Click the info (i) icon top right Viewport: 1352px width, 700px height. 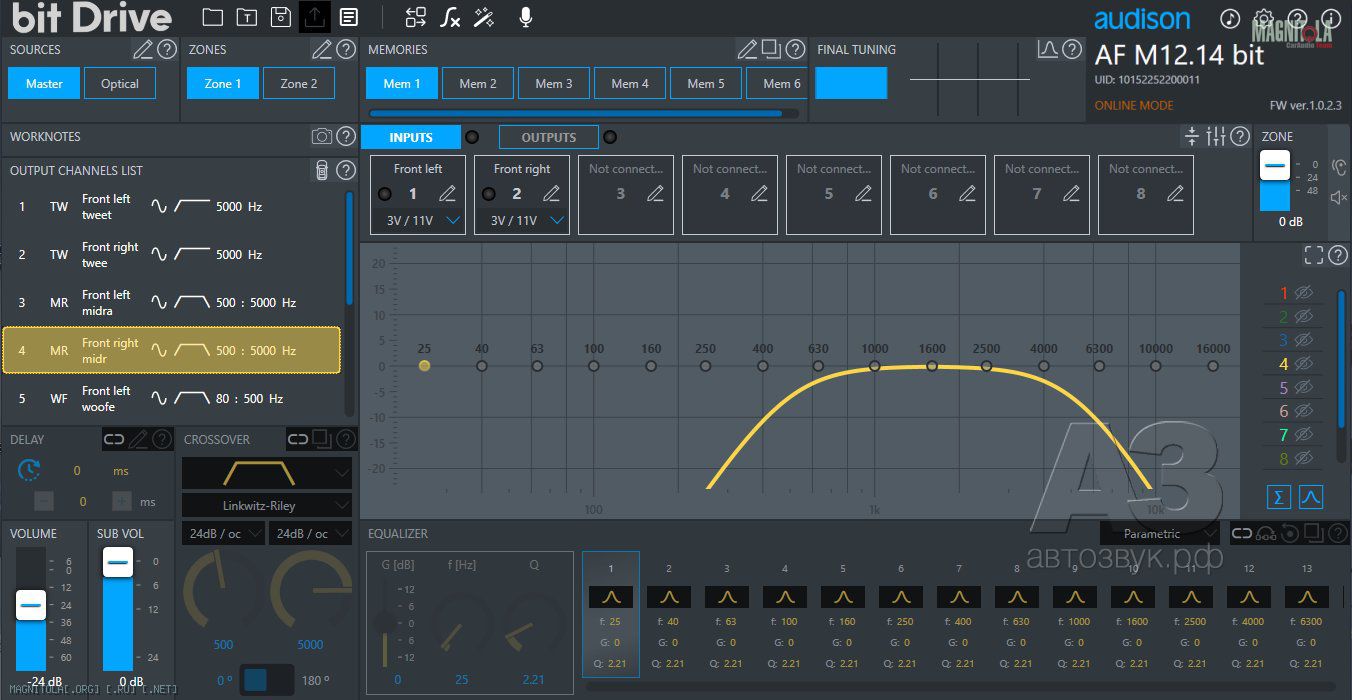click(1330, 19)
